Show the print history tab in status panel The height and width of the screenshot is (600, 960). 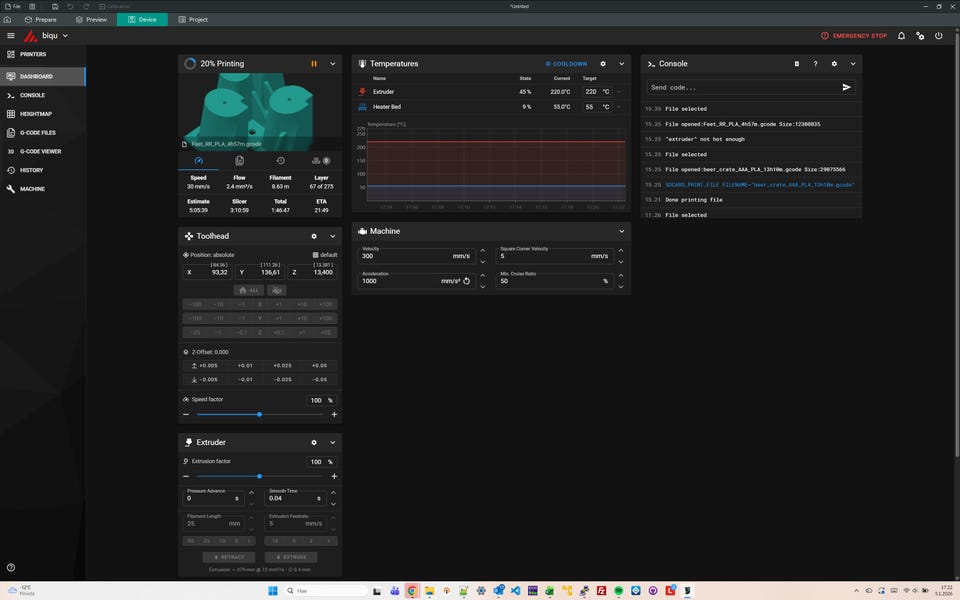click(x=281, y=160)
